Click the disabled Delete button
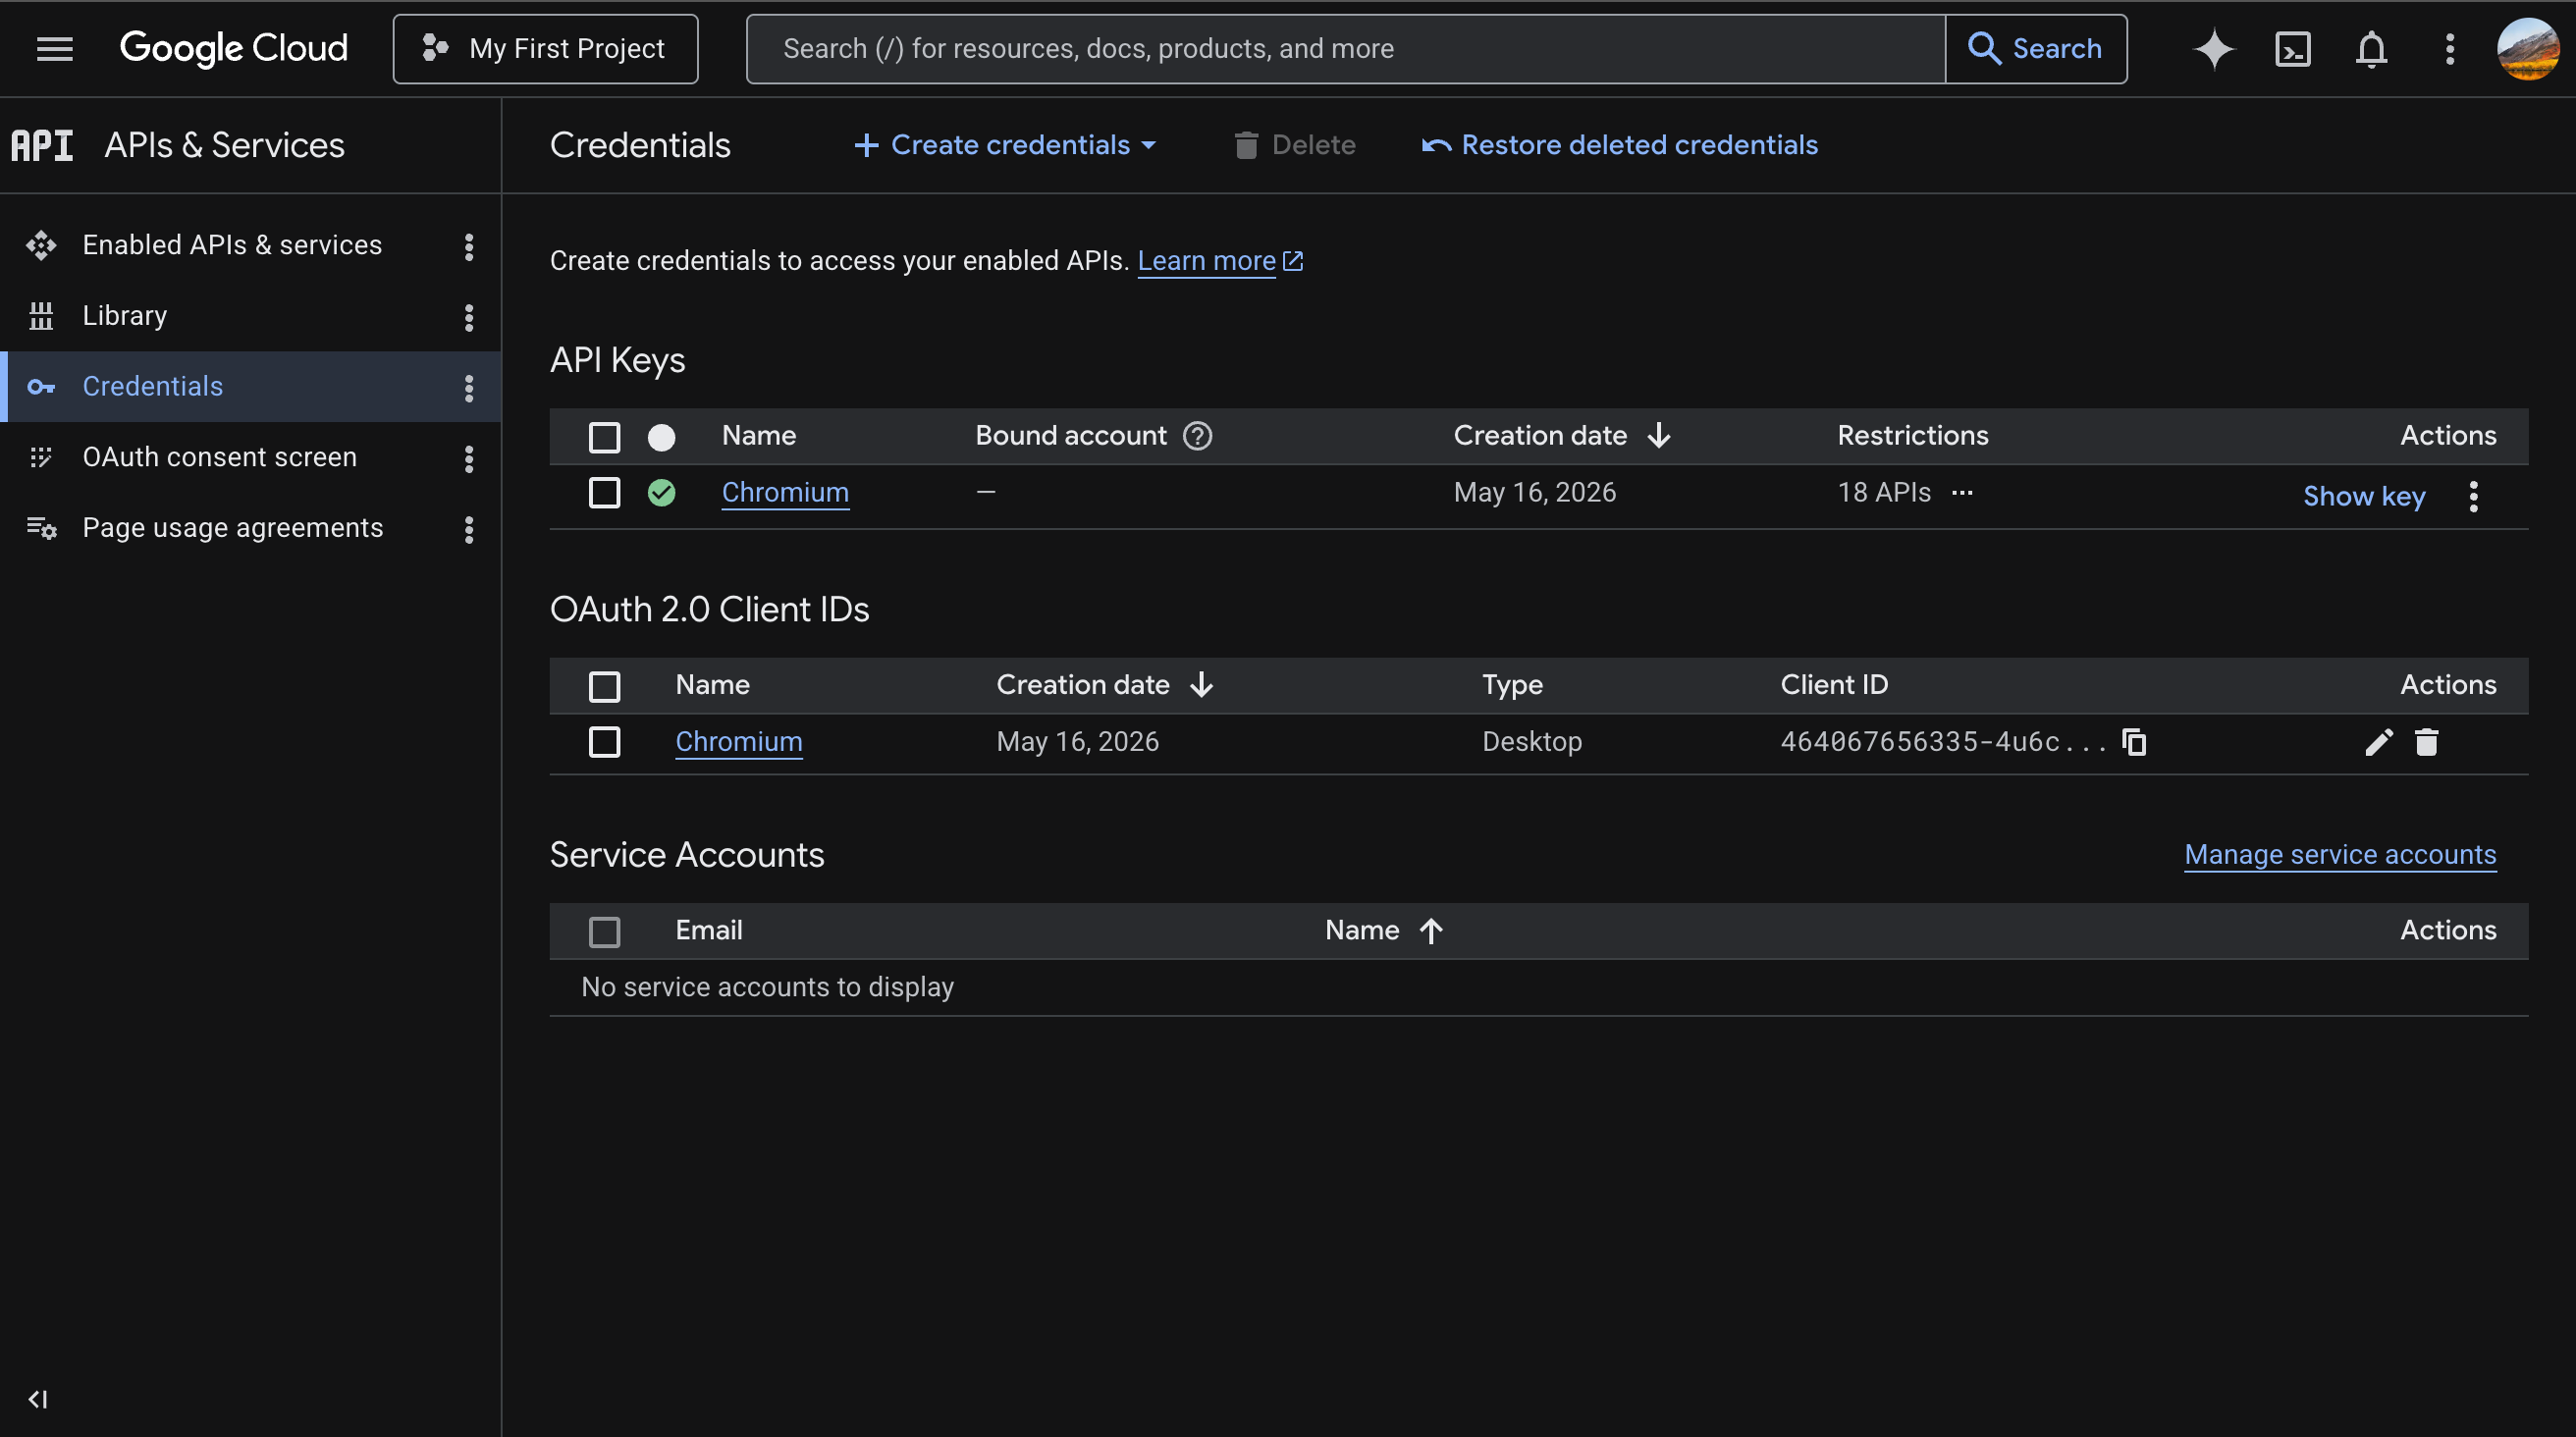 pyautogui.click(x=1295, y=145)
